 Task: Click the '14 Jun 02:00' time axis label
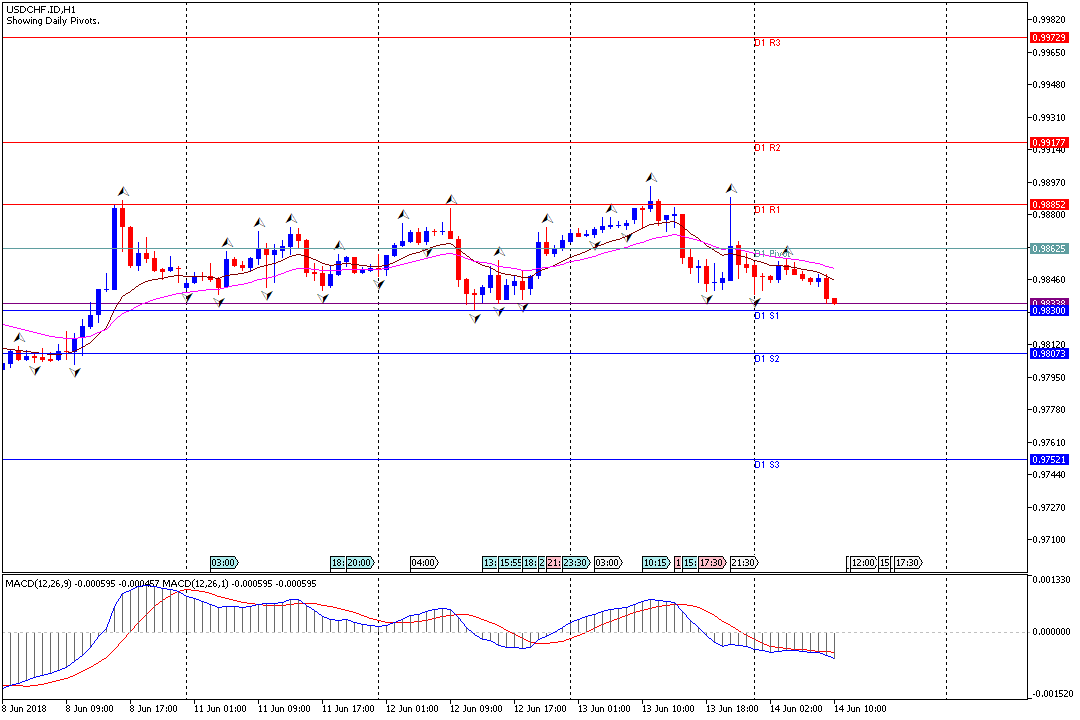tap(796, 708)
